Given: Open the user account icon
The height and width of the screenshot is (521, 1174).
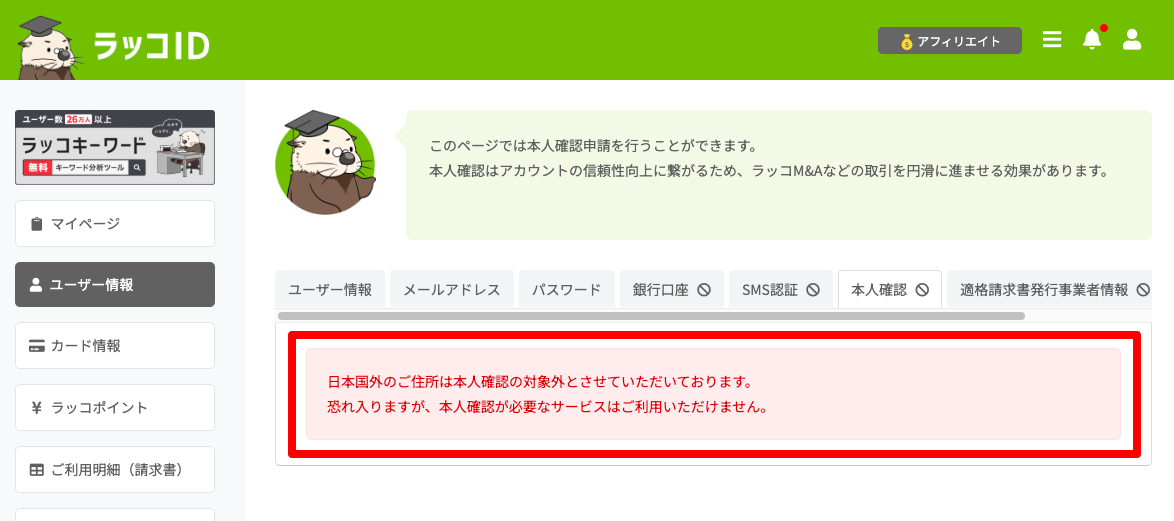Looking at the screenshot, I should [x=1131, y=40].
